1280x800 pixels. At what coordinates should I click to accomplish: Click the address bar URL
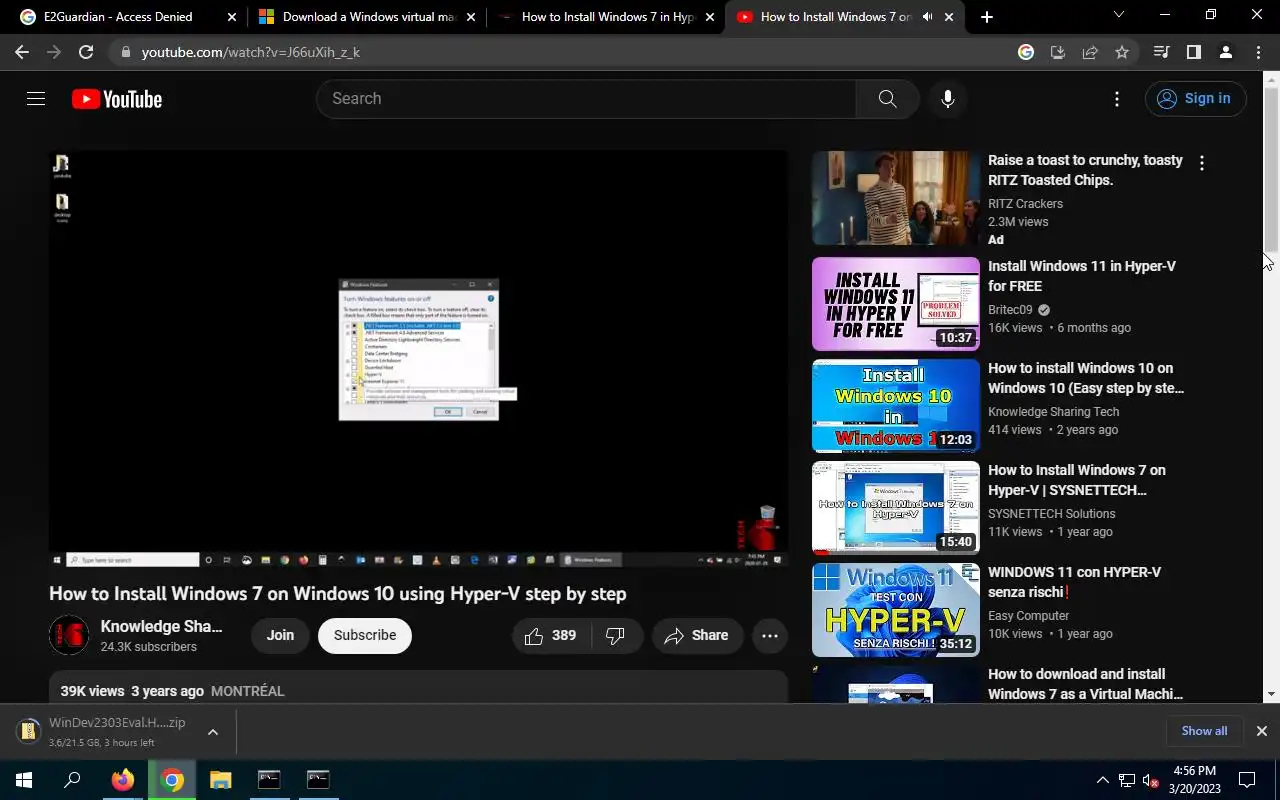click(250, 52)
